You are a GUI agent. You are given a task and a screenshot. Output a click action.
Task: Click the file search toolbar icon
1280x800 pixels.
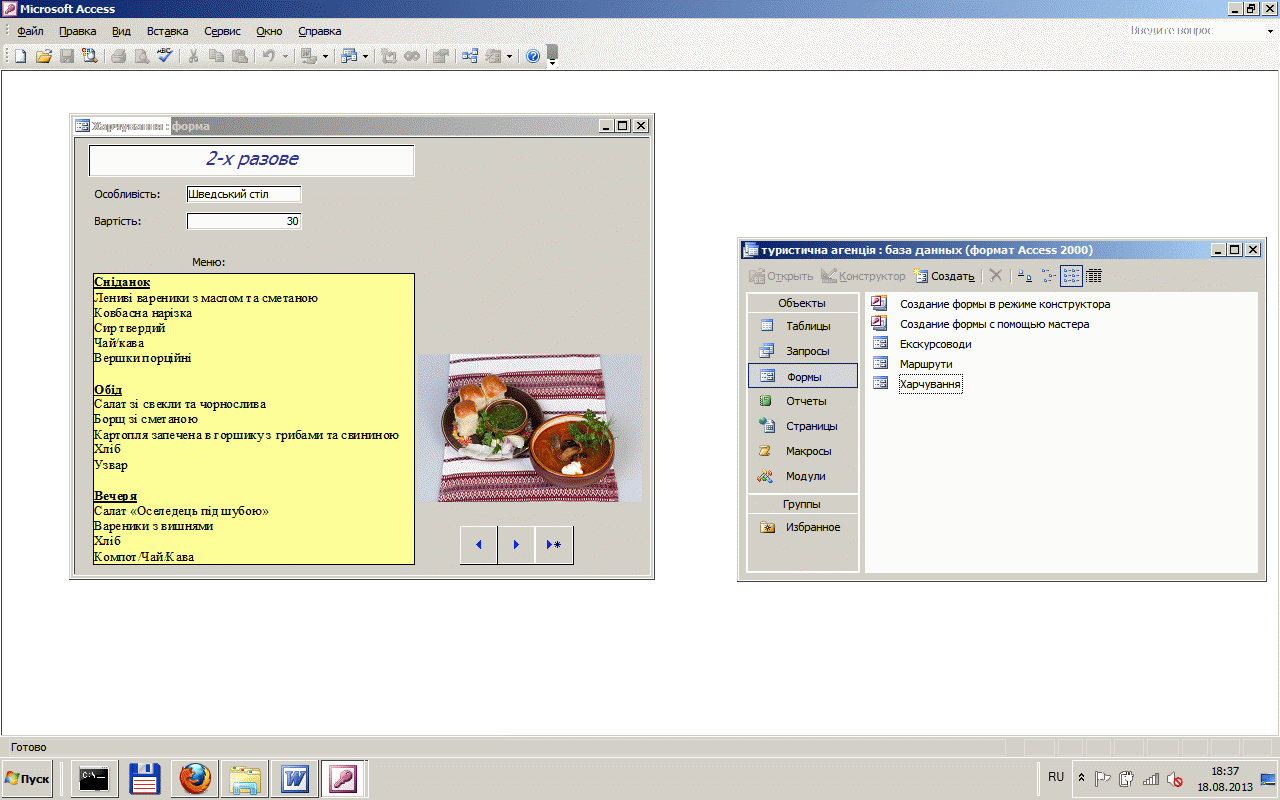tap(90, 56)
